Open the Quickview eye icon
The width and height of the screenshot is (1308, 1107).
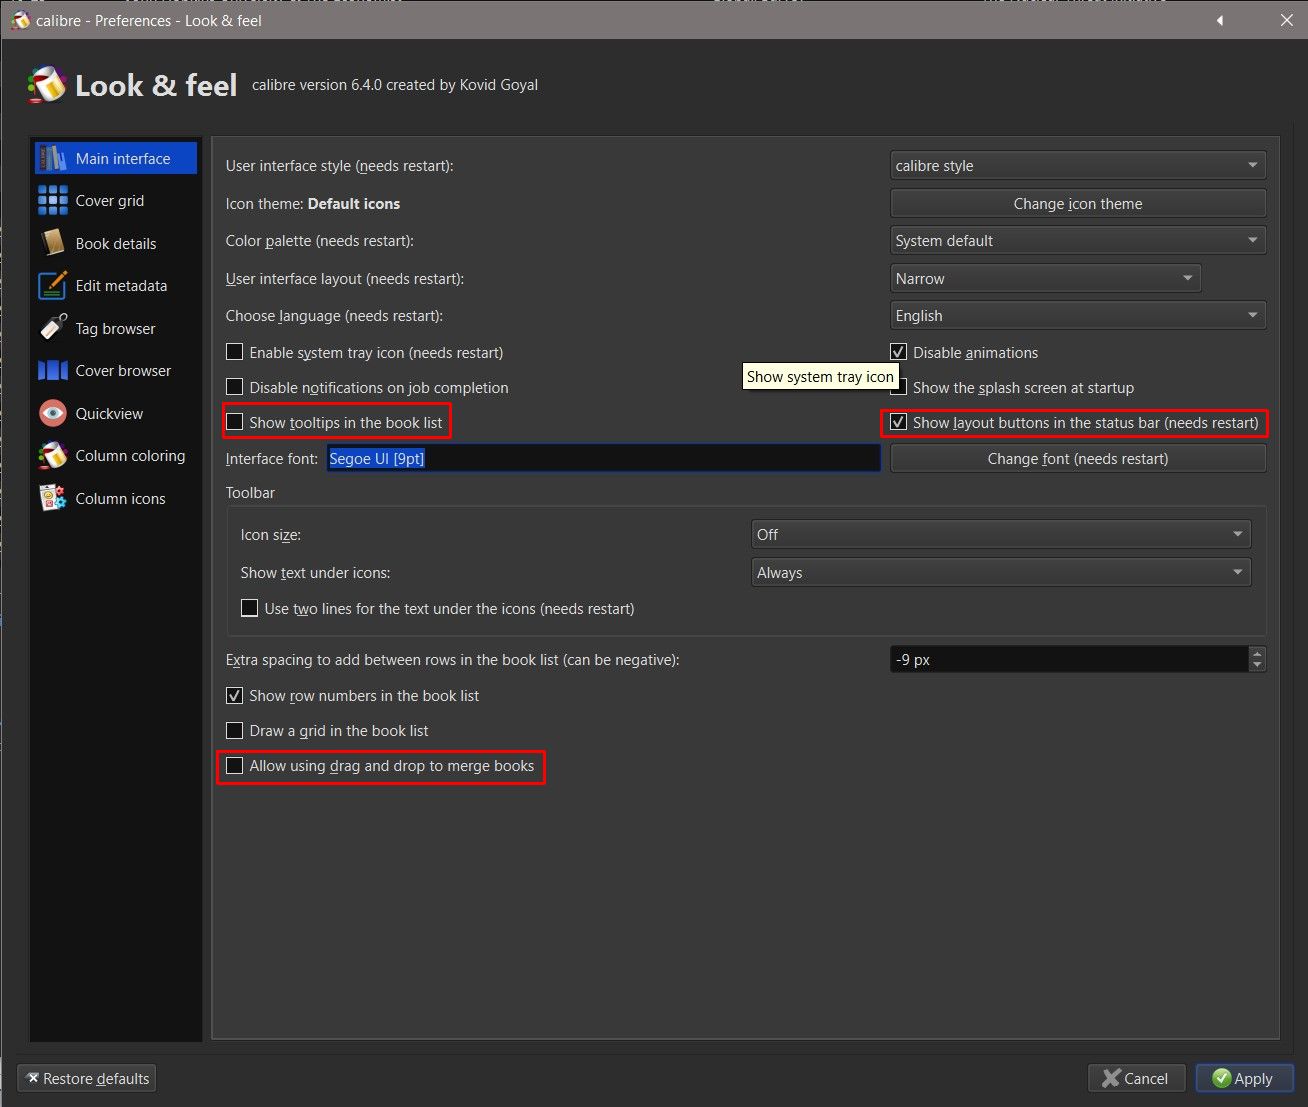point(52,413)
